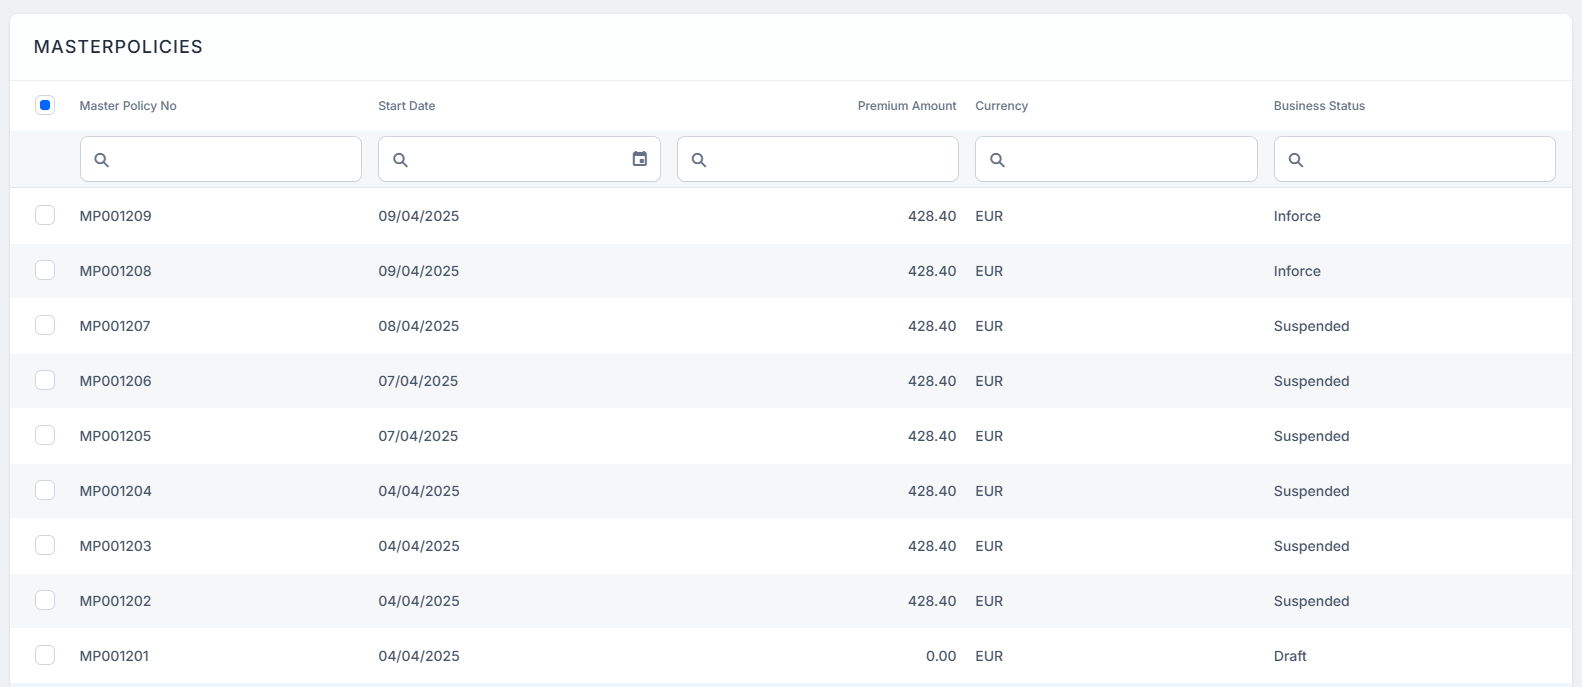Check the MP001204 row checkbox
This screenshot has height=687, width=1582.
[45, 490]
